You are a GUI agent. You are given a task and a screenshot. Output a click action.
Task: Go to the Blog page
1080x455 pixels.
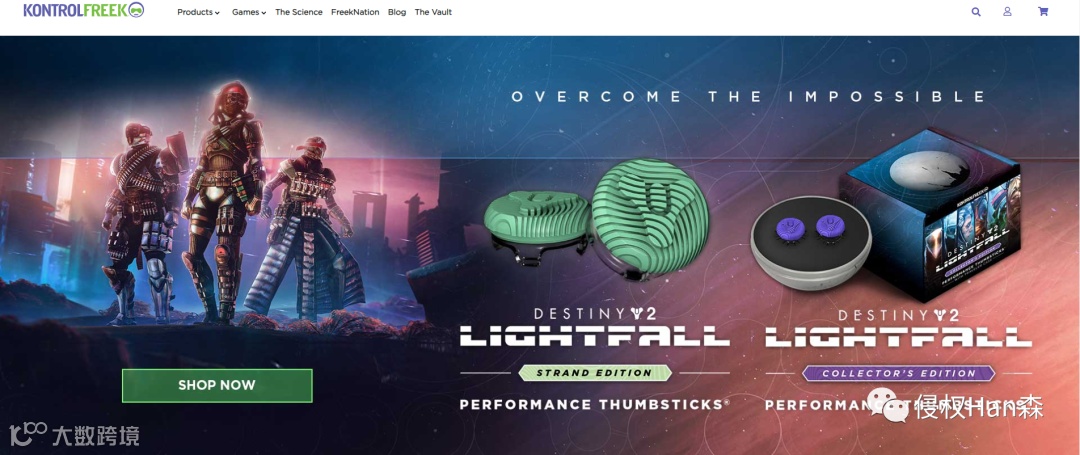(x=397, y=12)
